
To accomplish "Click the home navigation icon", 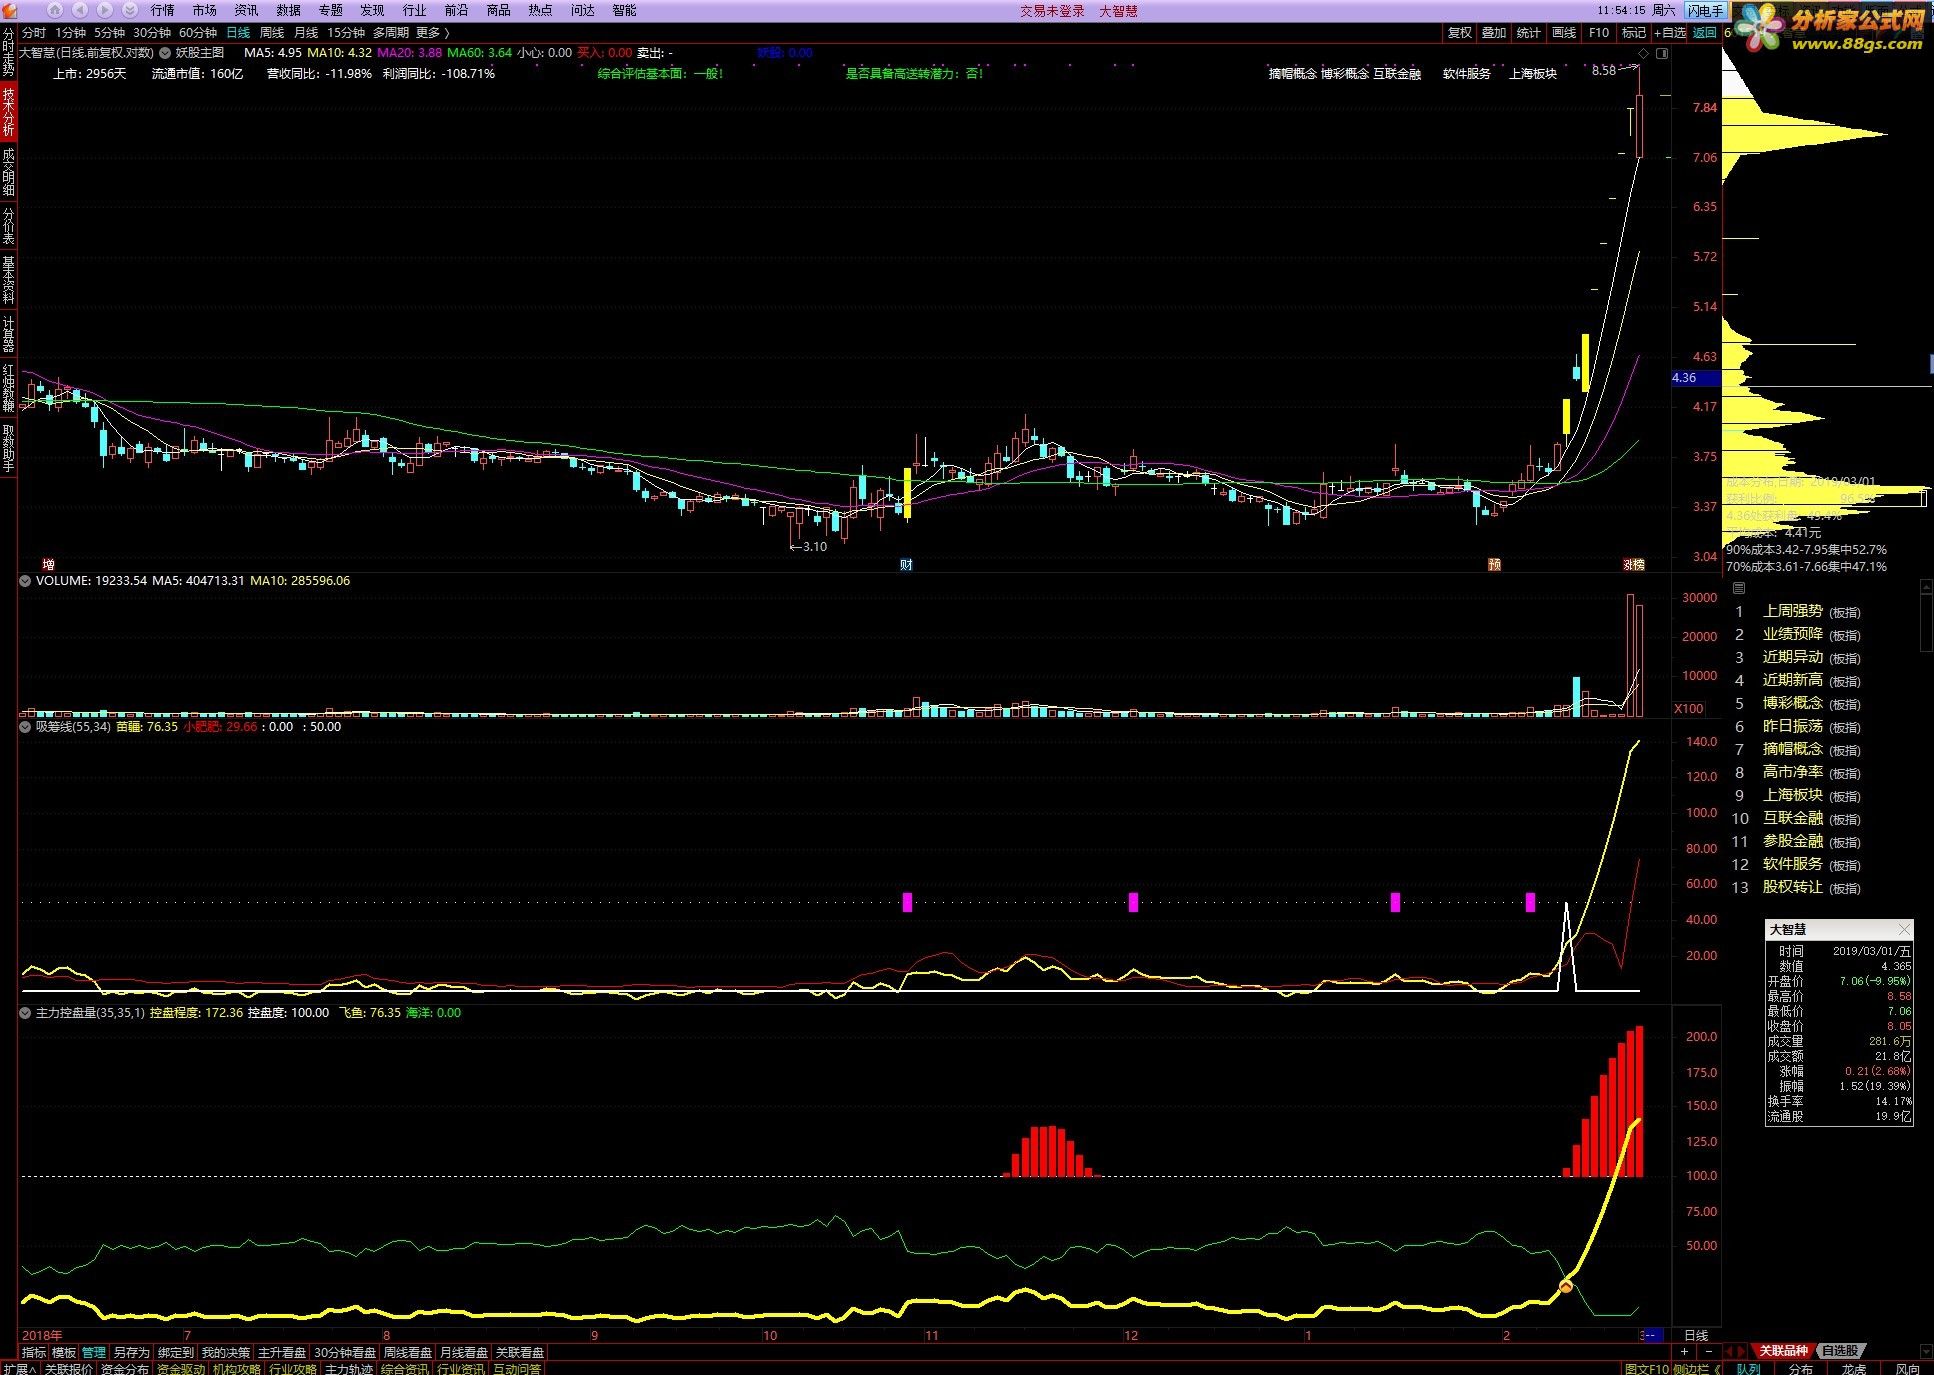I will (x=55, y=10).
